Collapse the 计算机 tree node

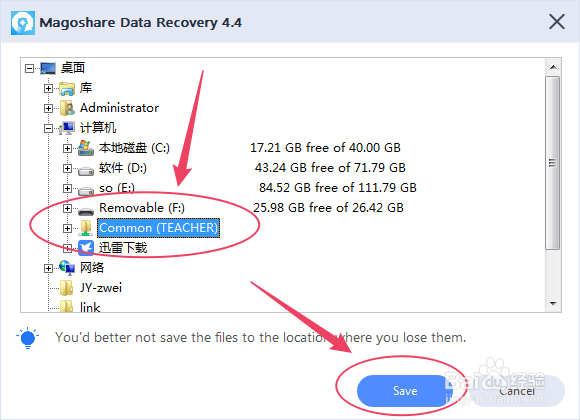pos(48,128)
